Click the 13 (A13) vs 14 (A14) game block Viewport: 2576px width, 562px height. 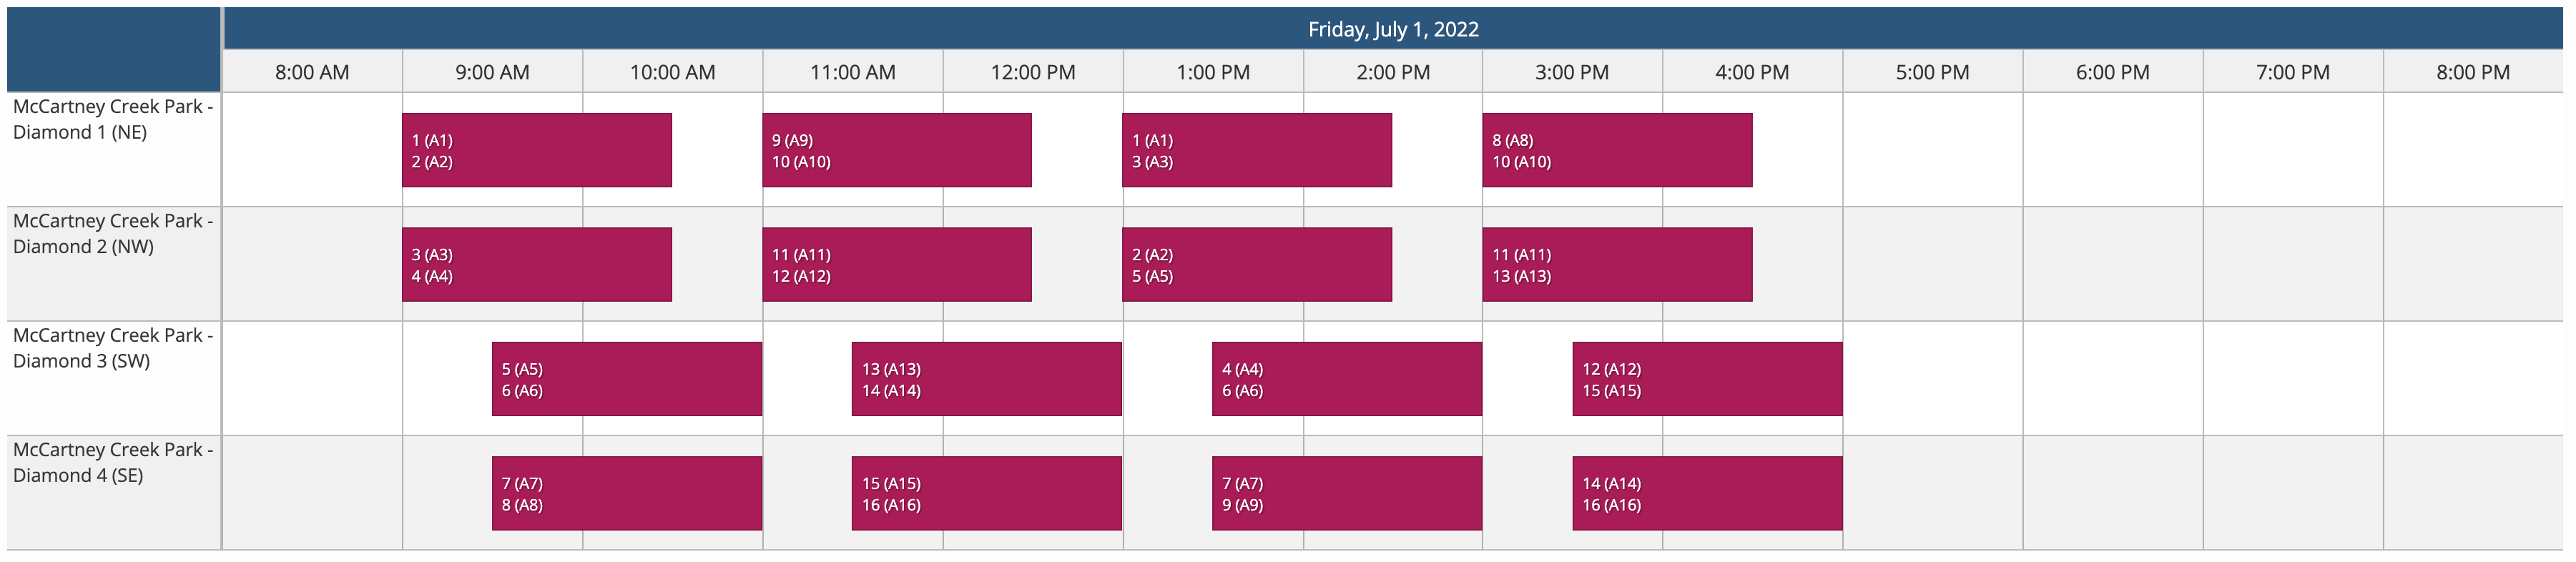(987, 379)
